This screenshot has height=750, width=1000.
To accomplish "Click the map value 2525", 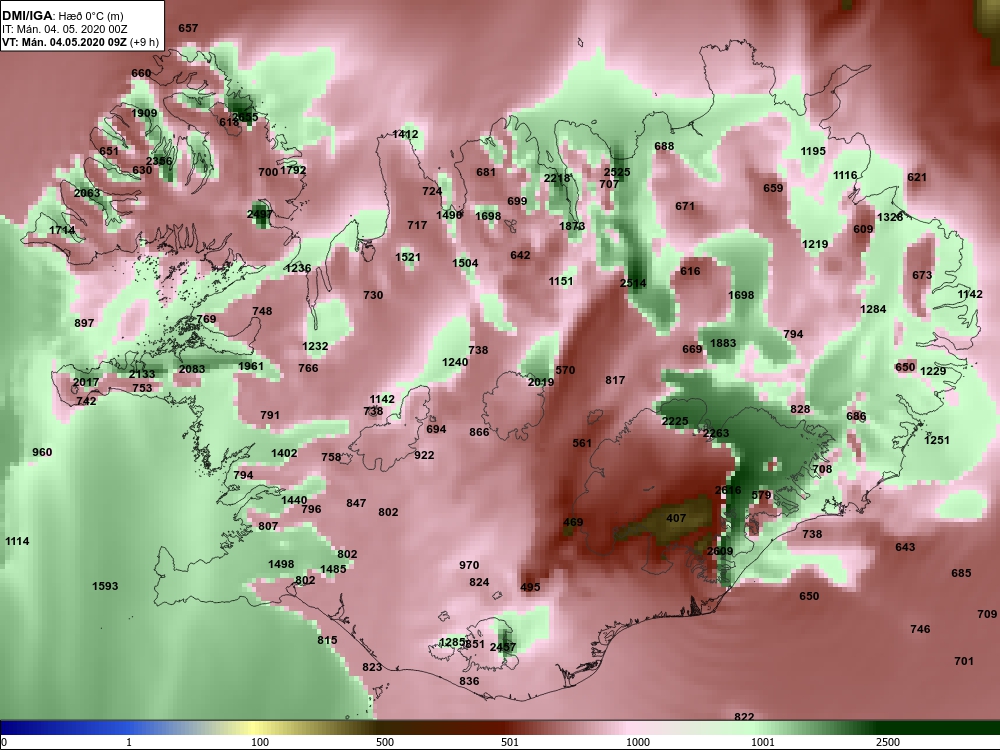I will [617, 172].
